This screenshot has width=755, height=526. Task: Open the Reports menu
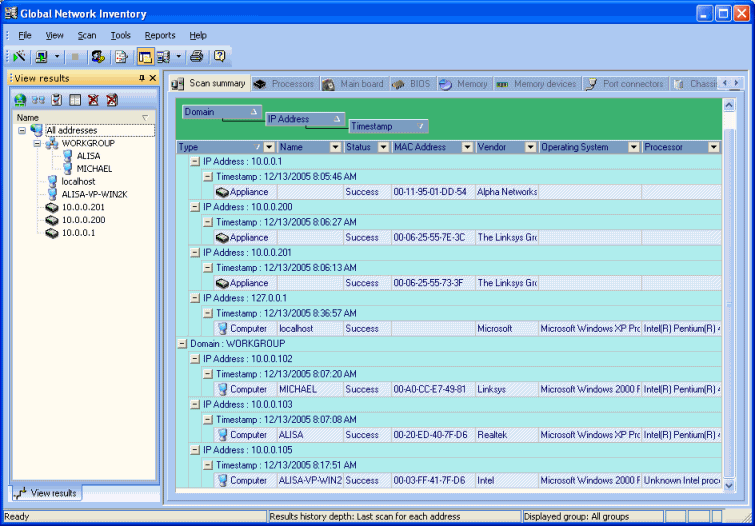(160, 36)
